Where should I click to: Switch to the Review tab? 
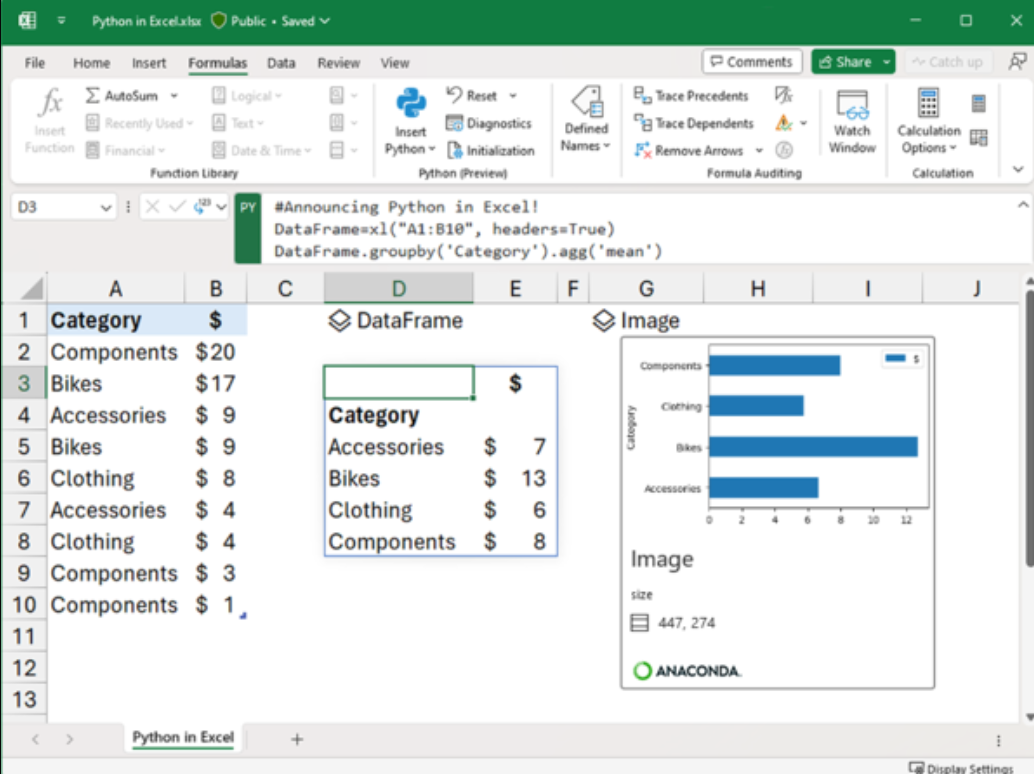pyautogui.click(x=338, y=63)
